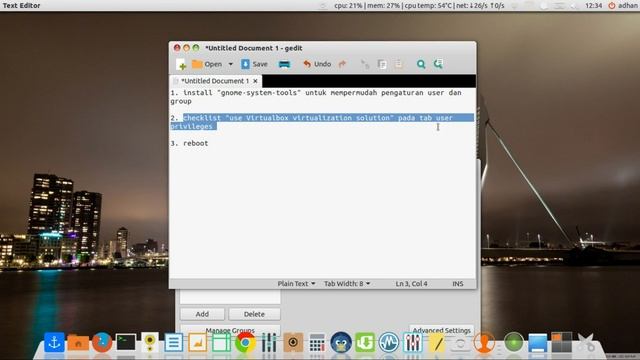Viewport: 640px width, 360px height.
Task: Open the anchor dock app
Action: point(54,342)
